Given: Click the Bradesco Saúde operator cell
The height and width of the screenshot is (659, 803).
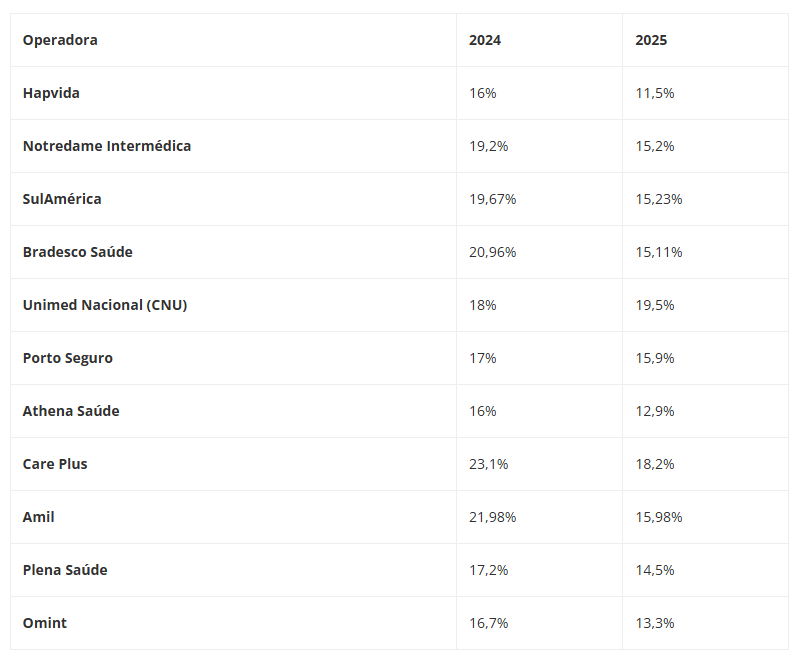Looking at the screenshot, I should click(78, 252).
